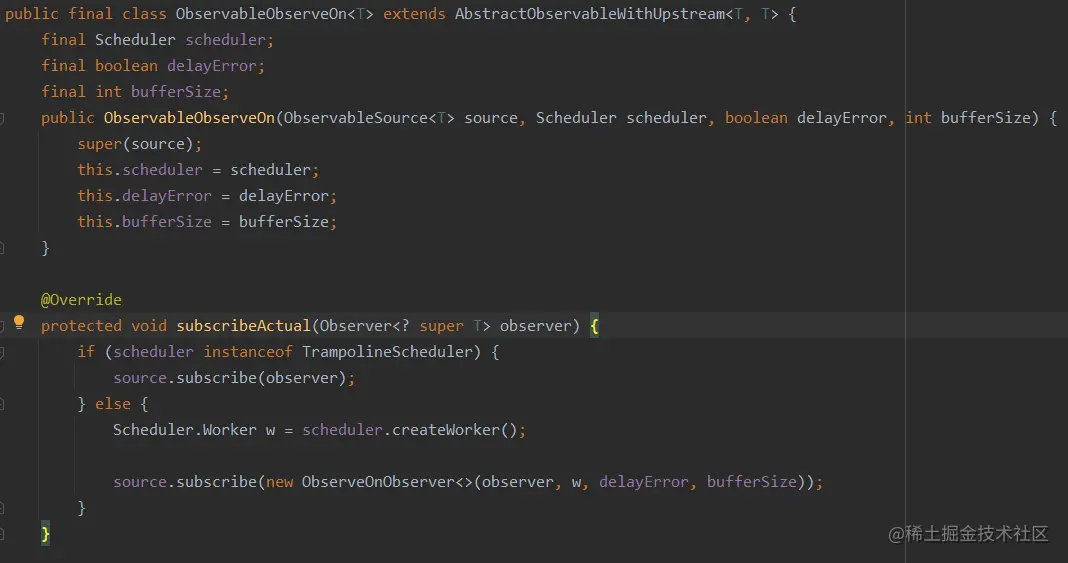Click the protected keyword
Screen dimensions: 1068x563
pos(81,326)
